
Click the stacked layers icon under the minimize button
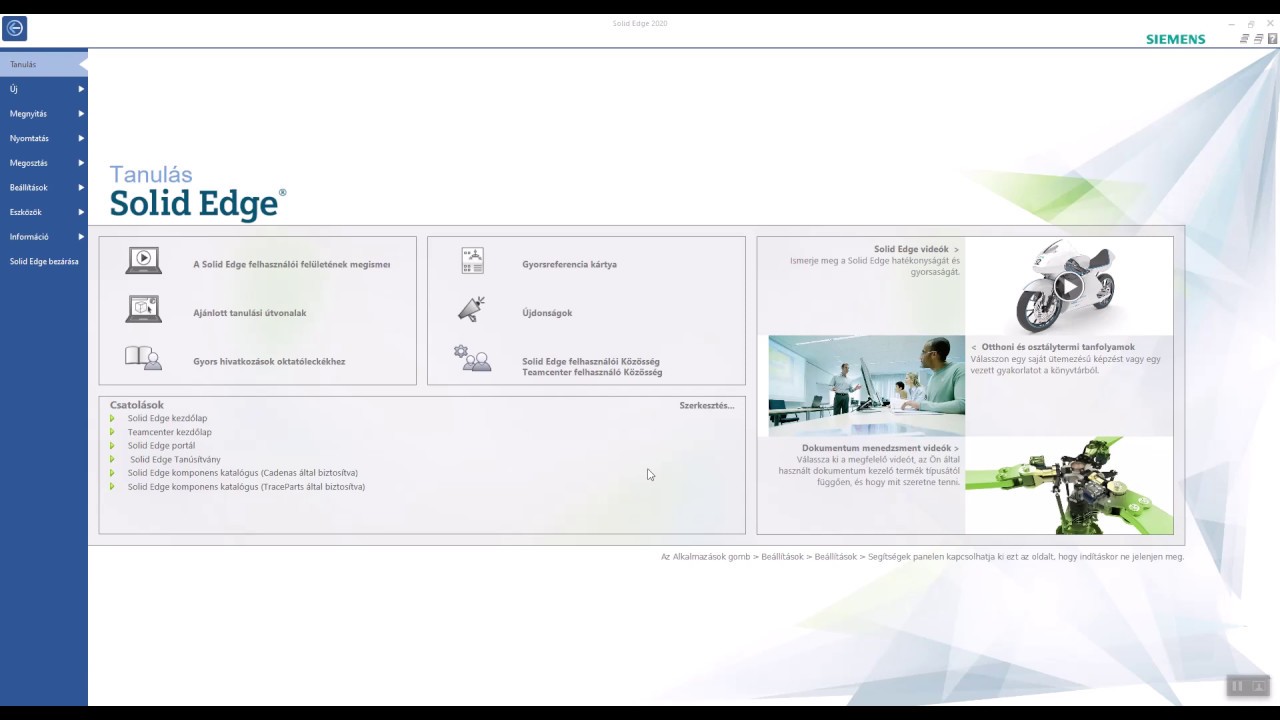click(1244, 39)
